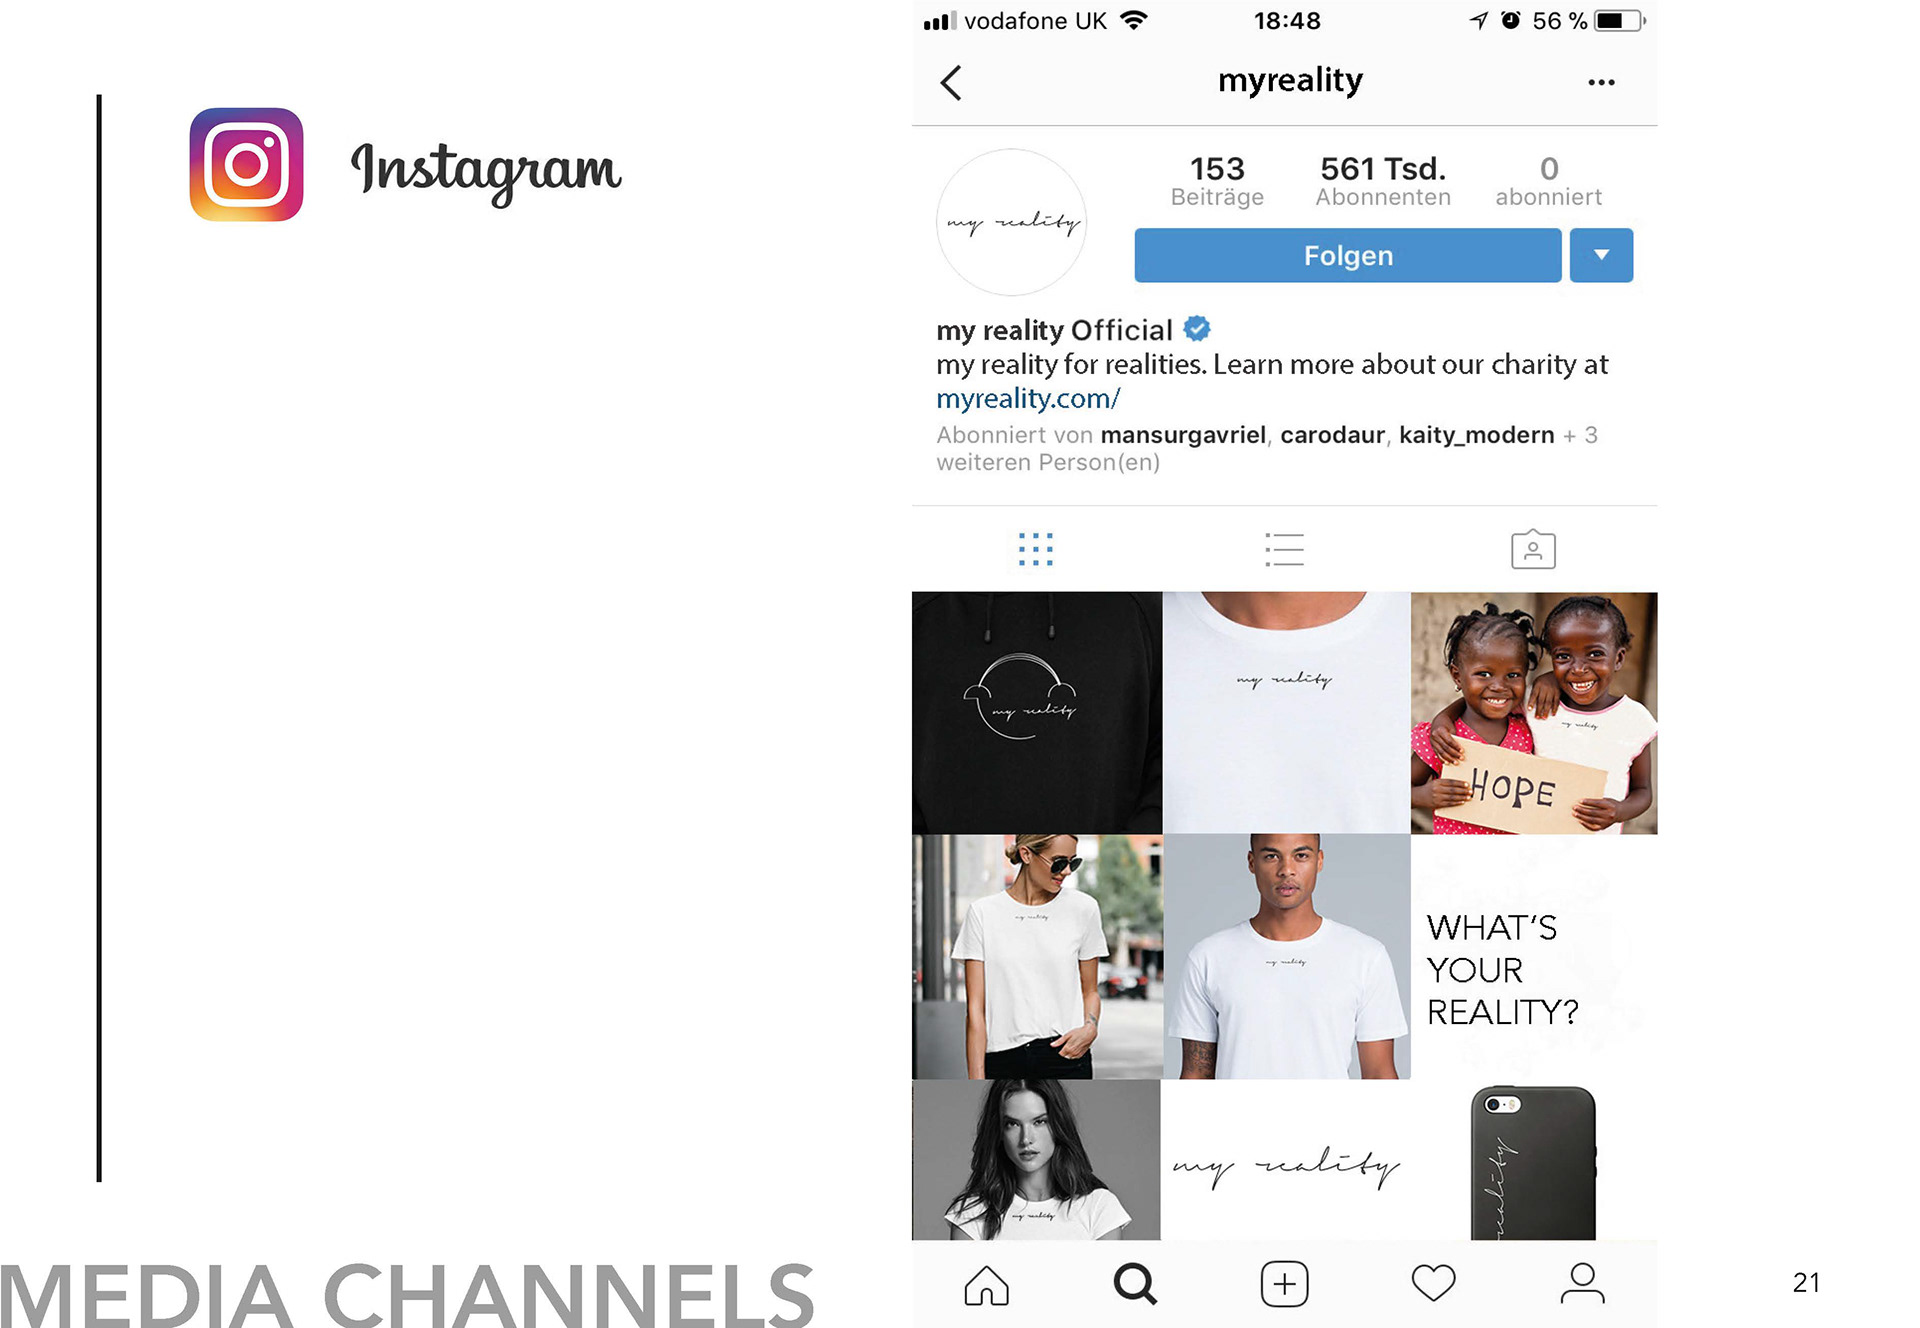Screen dimensions: 1920x1328
Task: Tap the back arrow beside myreality
Action: pos(951,83)
